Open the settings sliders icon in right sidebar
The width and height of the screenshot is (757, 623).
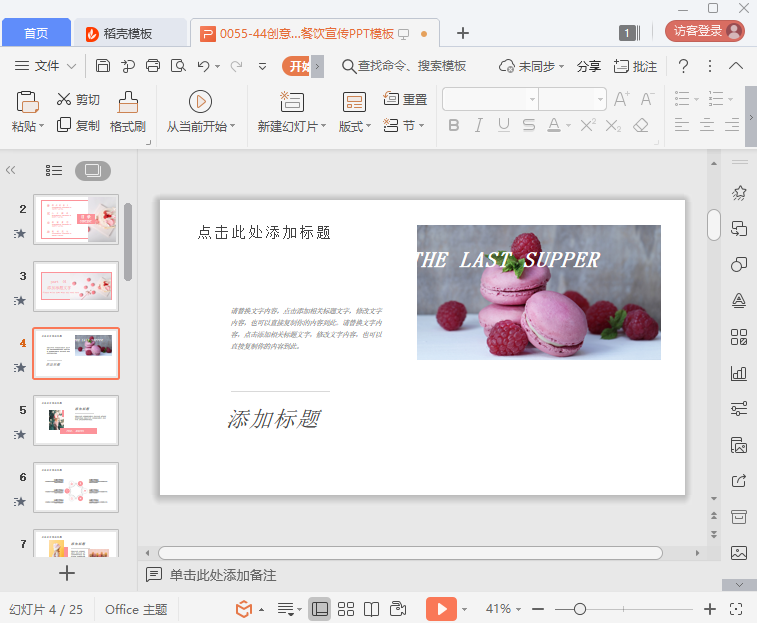pos(739,409)
